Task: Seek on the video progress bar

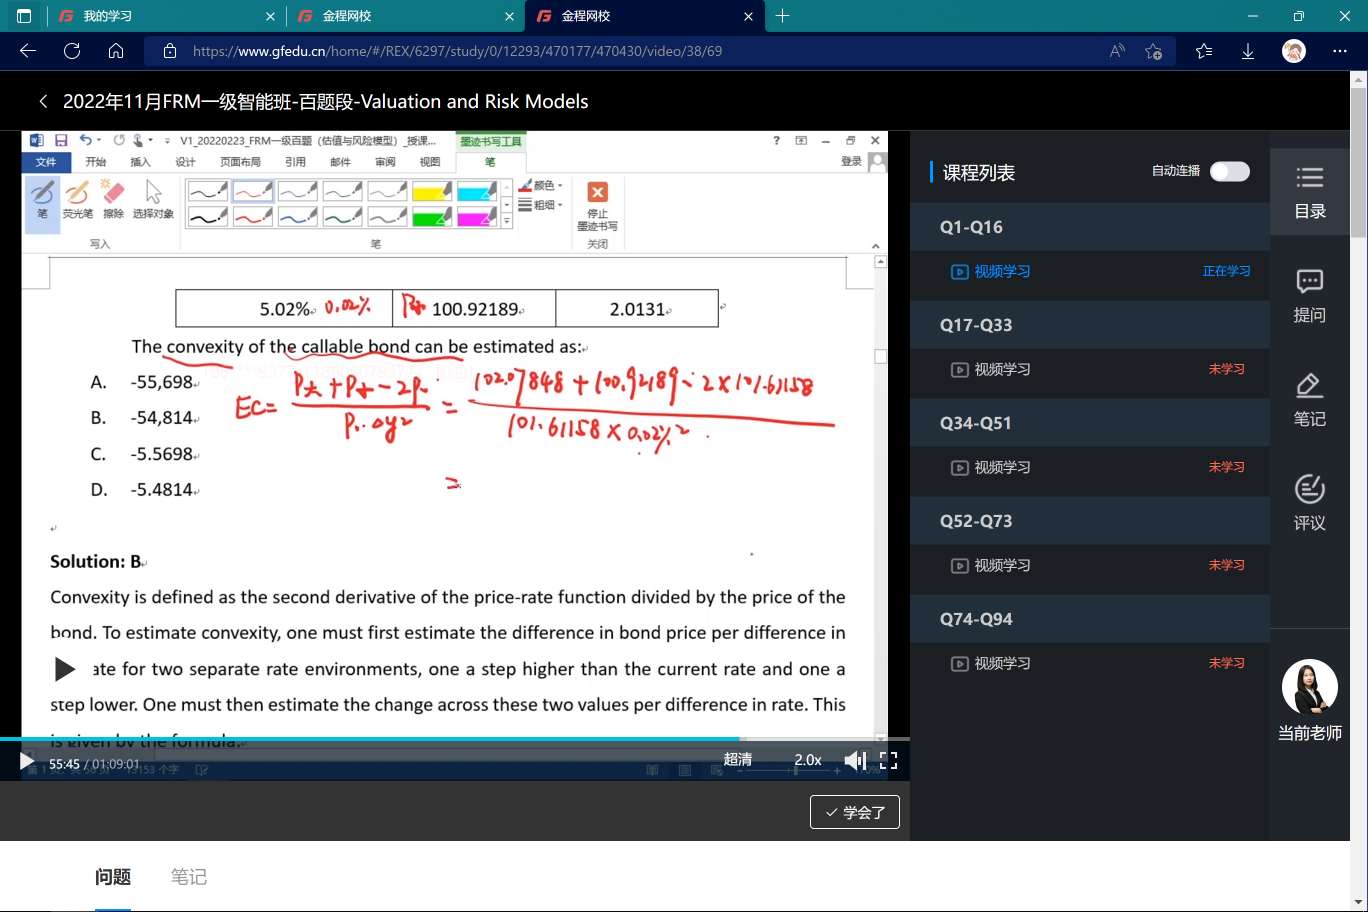Action: pos(400,740)
